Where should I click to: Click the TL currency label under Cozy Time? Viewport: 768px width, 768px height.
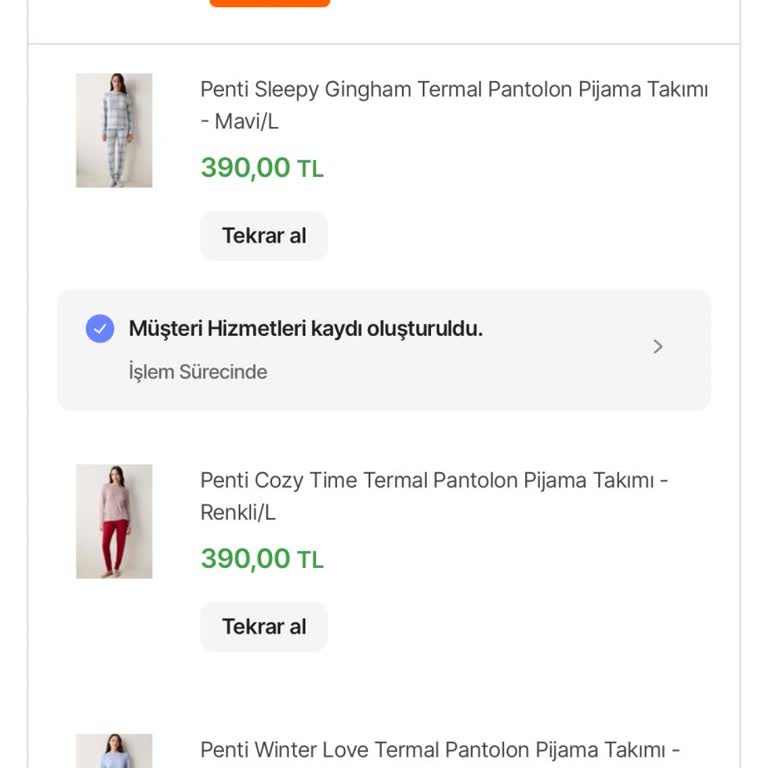click(310, 561)
